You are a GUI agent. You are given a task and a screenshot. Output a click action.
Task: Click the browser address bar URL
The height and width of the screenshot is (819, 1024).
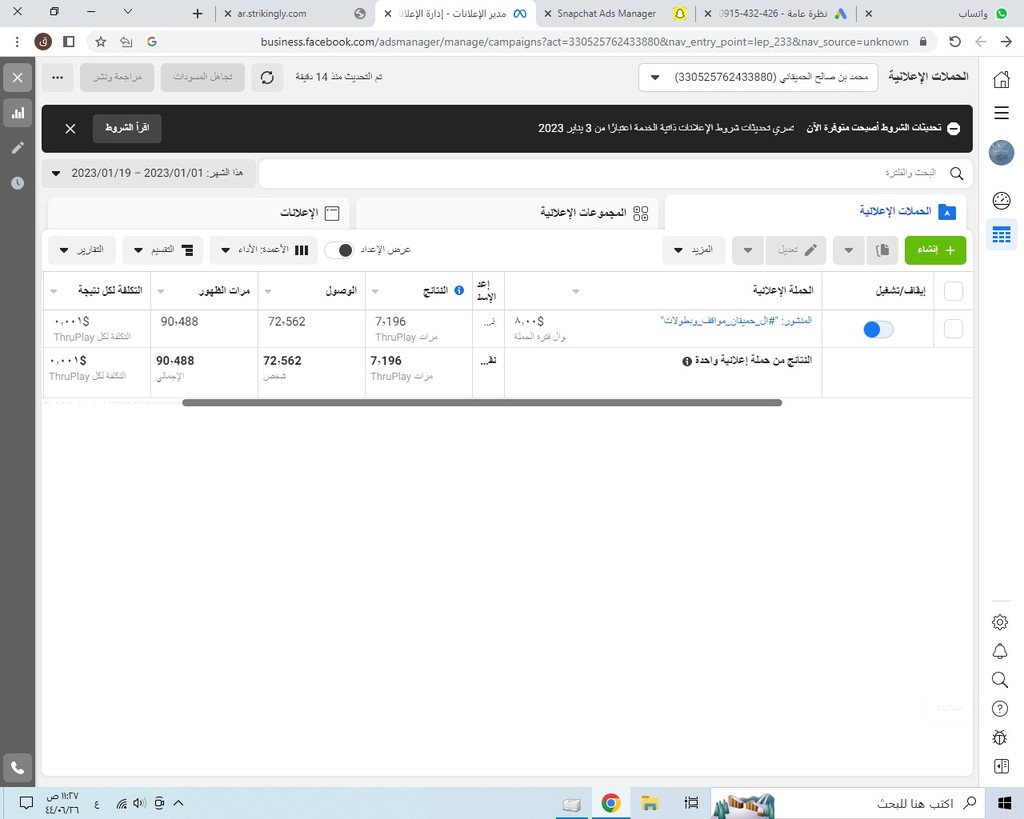584,42
